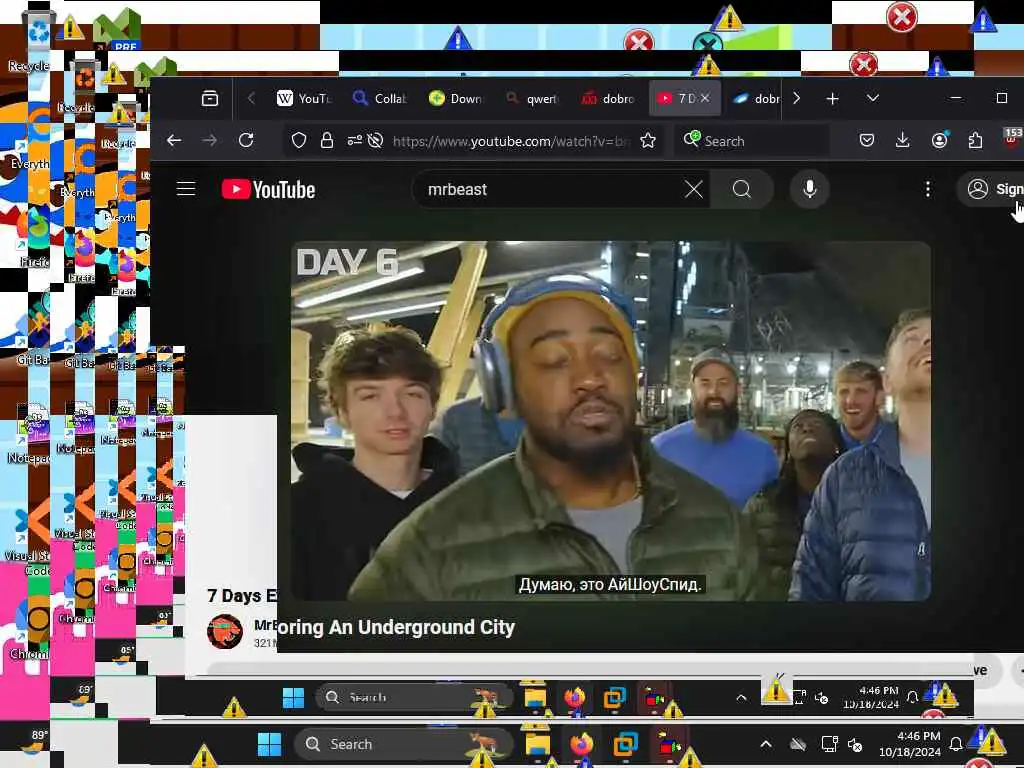Image resolution: width=1024 pixels, height=768 pixels.
Task: Click the autoplay-blocked icon in address bar
Action: pyautogui.click(x=375, y=140)
